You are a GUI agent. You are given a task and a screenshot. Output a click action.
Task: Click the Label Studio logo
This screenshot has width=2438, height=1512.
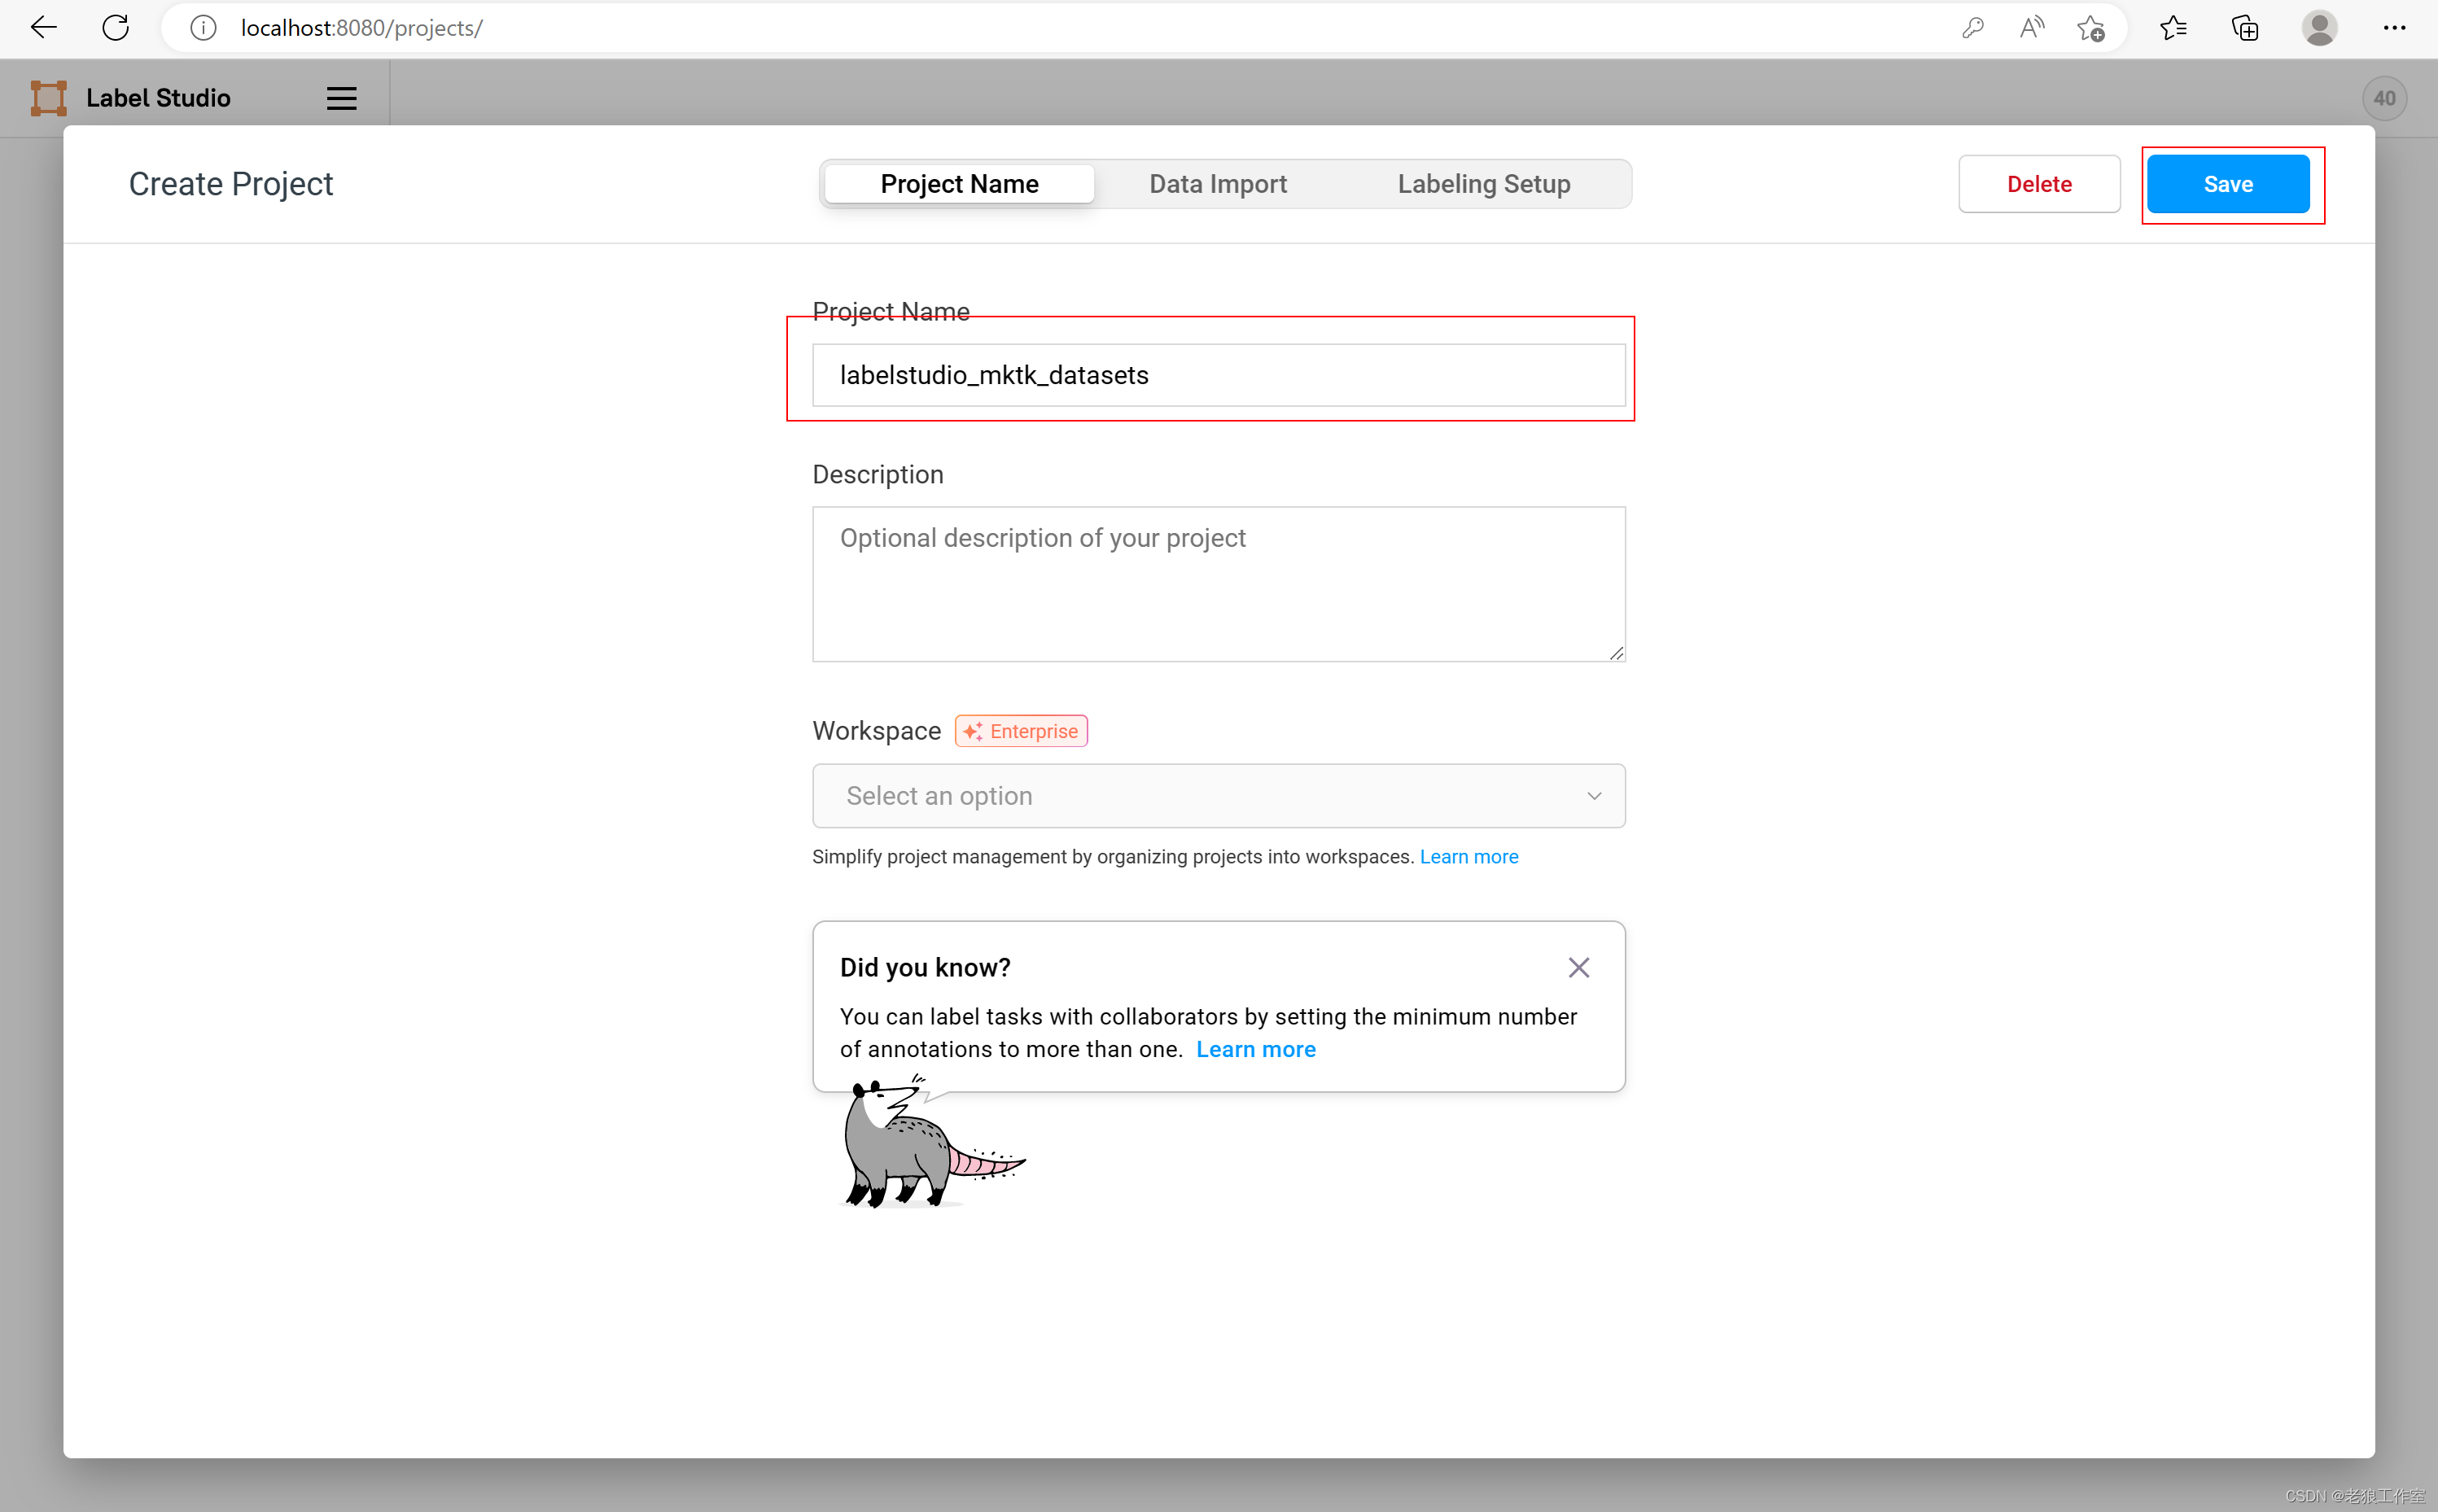pyautogui.click(x=48, y=98)
